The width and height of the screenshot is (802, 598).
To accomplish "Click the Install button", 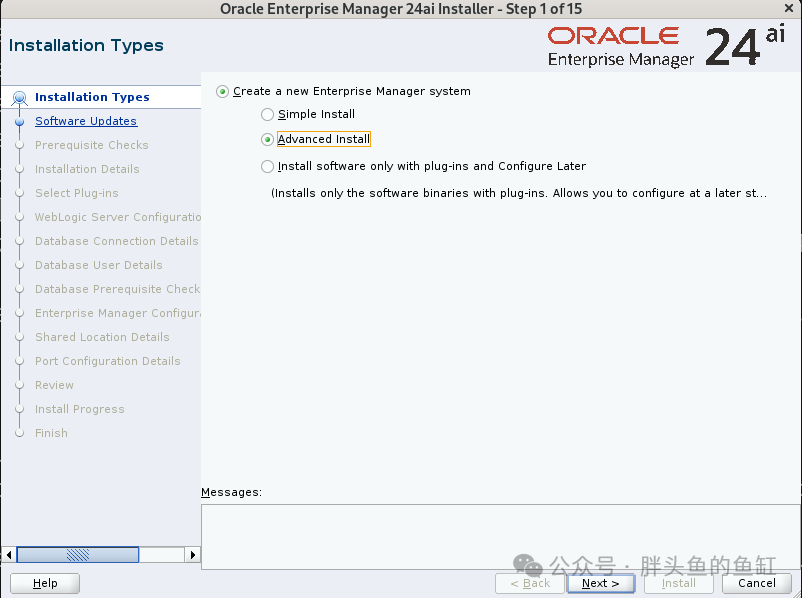I will 679,583.
